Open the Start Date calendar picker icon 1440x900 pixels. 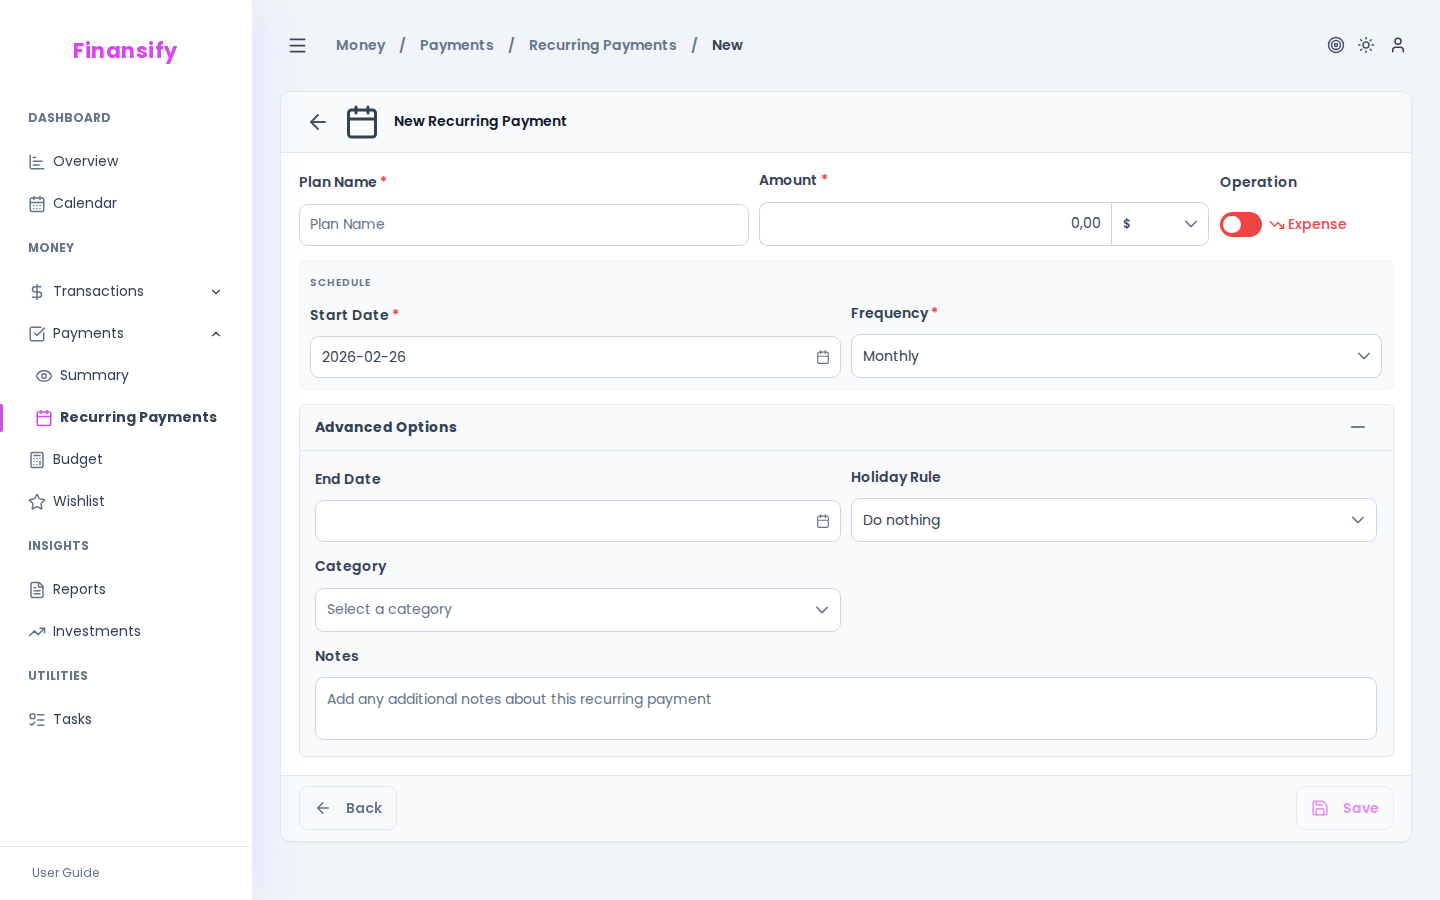click(822, 357)
